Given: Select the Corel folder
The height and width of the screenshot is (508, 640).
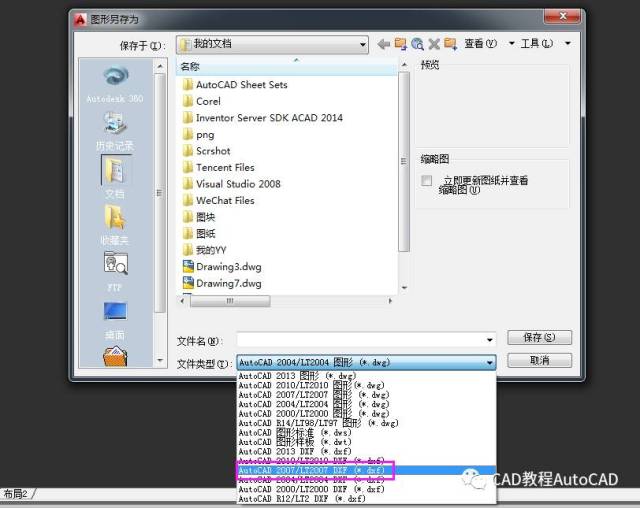Looking at the screenshot, I should tap(202, 101).
